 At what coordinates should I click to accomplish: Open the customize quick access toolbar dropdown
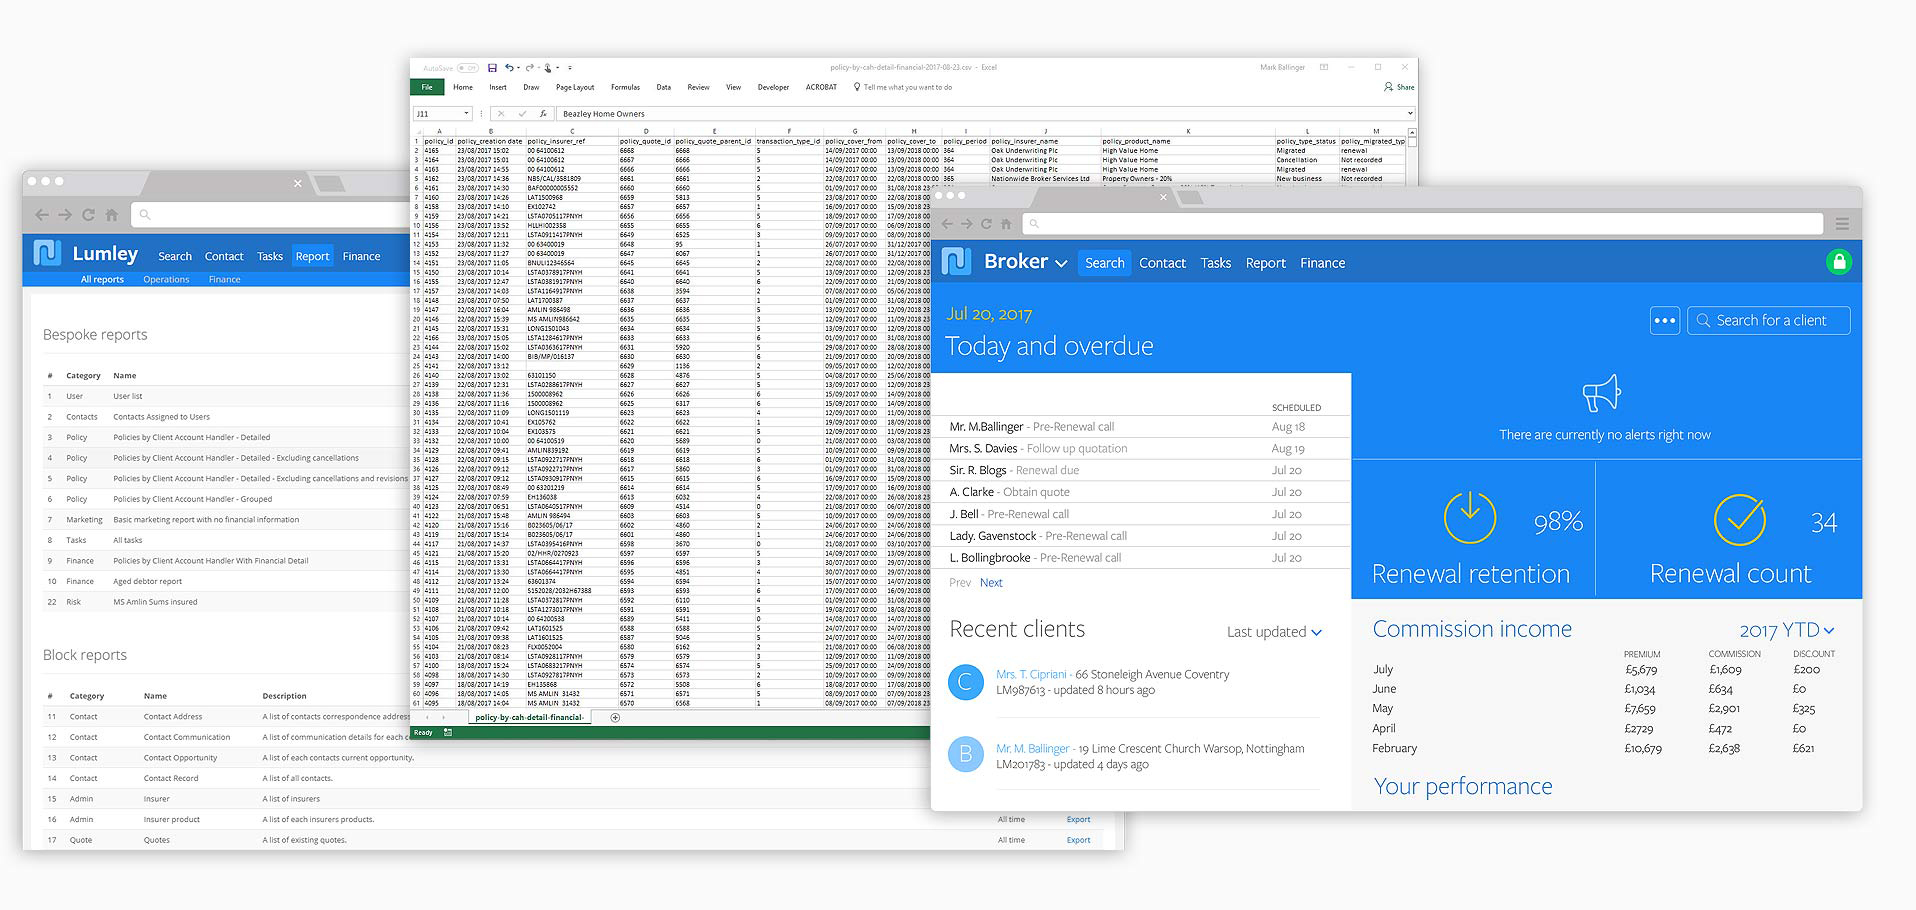click(570, 68)
